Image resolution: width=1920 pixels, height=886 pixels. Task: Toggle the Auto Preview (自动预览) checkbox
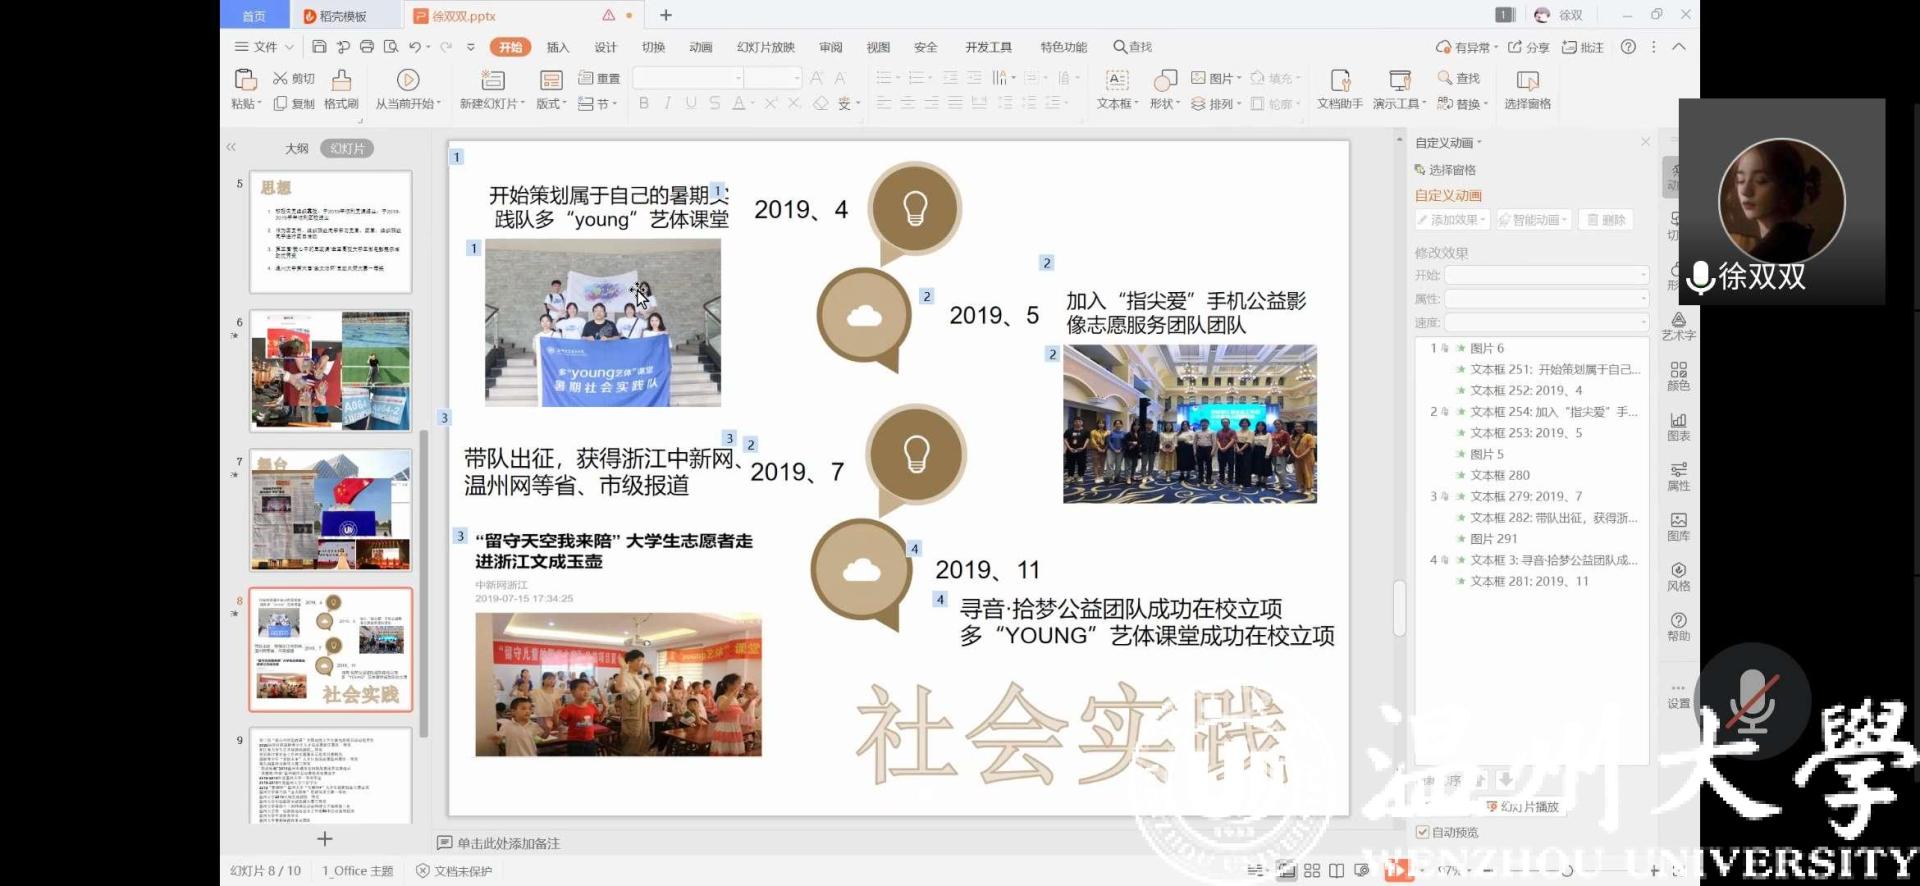pos(1422,832)
